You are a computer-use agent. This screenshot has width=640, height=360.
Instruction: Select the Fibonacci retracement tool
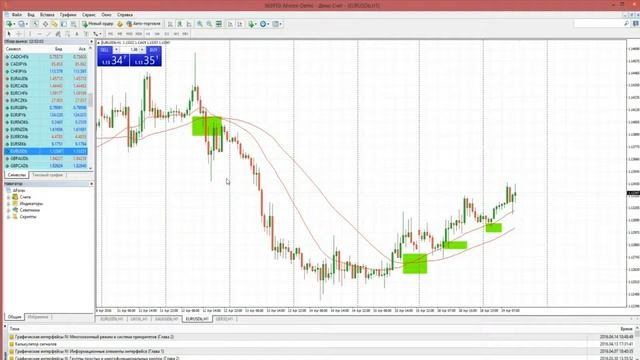(x=67, y=34)
